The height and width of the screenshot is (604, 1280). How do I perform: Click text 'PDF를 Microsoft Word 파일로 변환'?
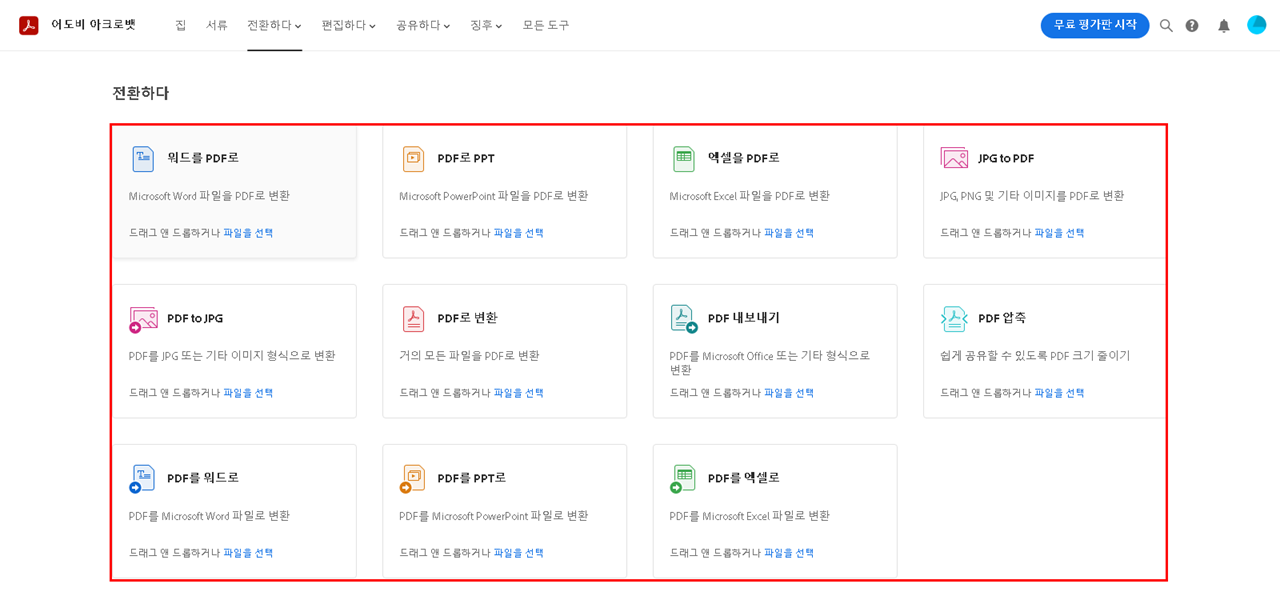(x=209, y=516)
